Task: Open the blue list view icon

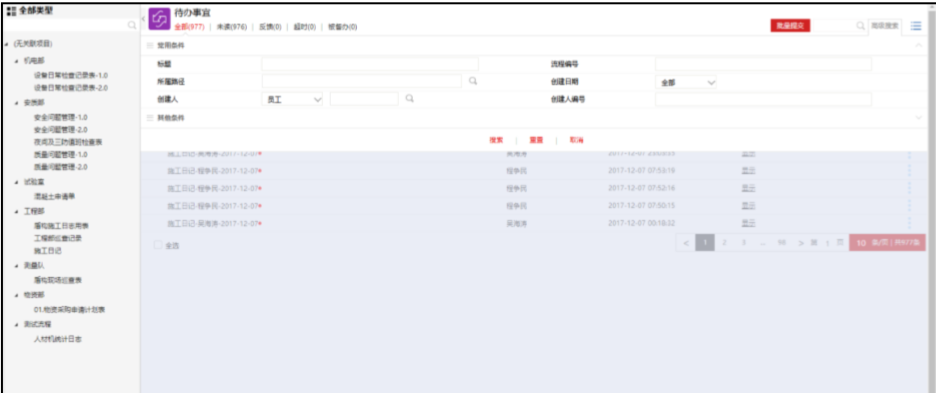Action: (916, 26)
